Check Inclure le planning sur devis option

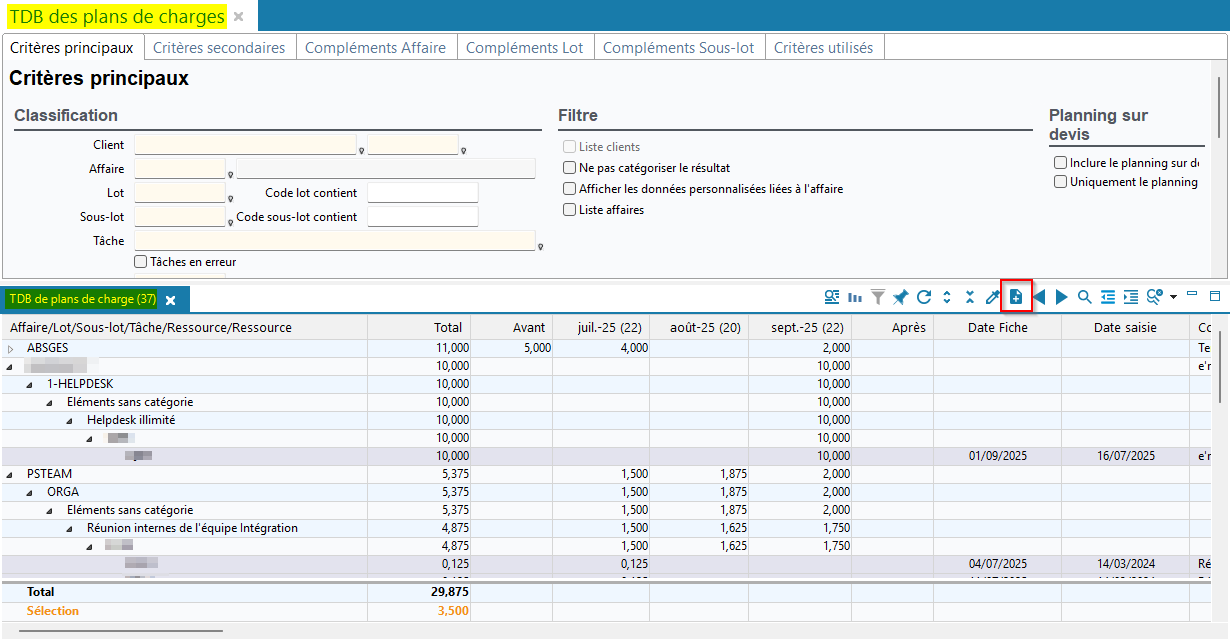pyautogui.click(x=1061, y=163)
